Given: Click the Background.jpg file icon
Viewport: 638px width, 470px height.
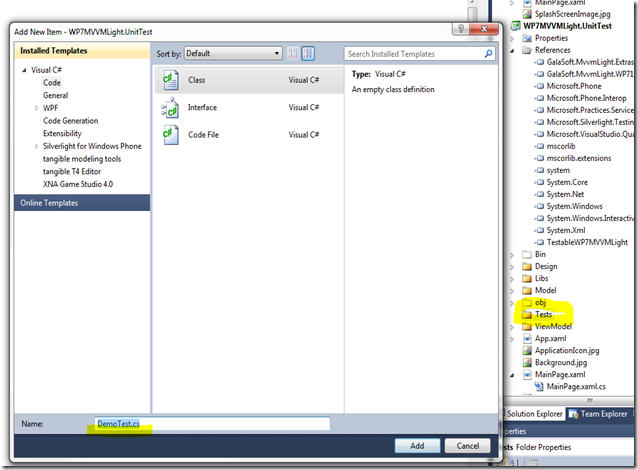Looking at the screenshot, I should [527, 363].
